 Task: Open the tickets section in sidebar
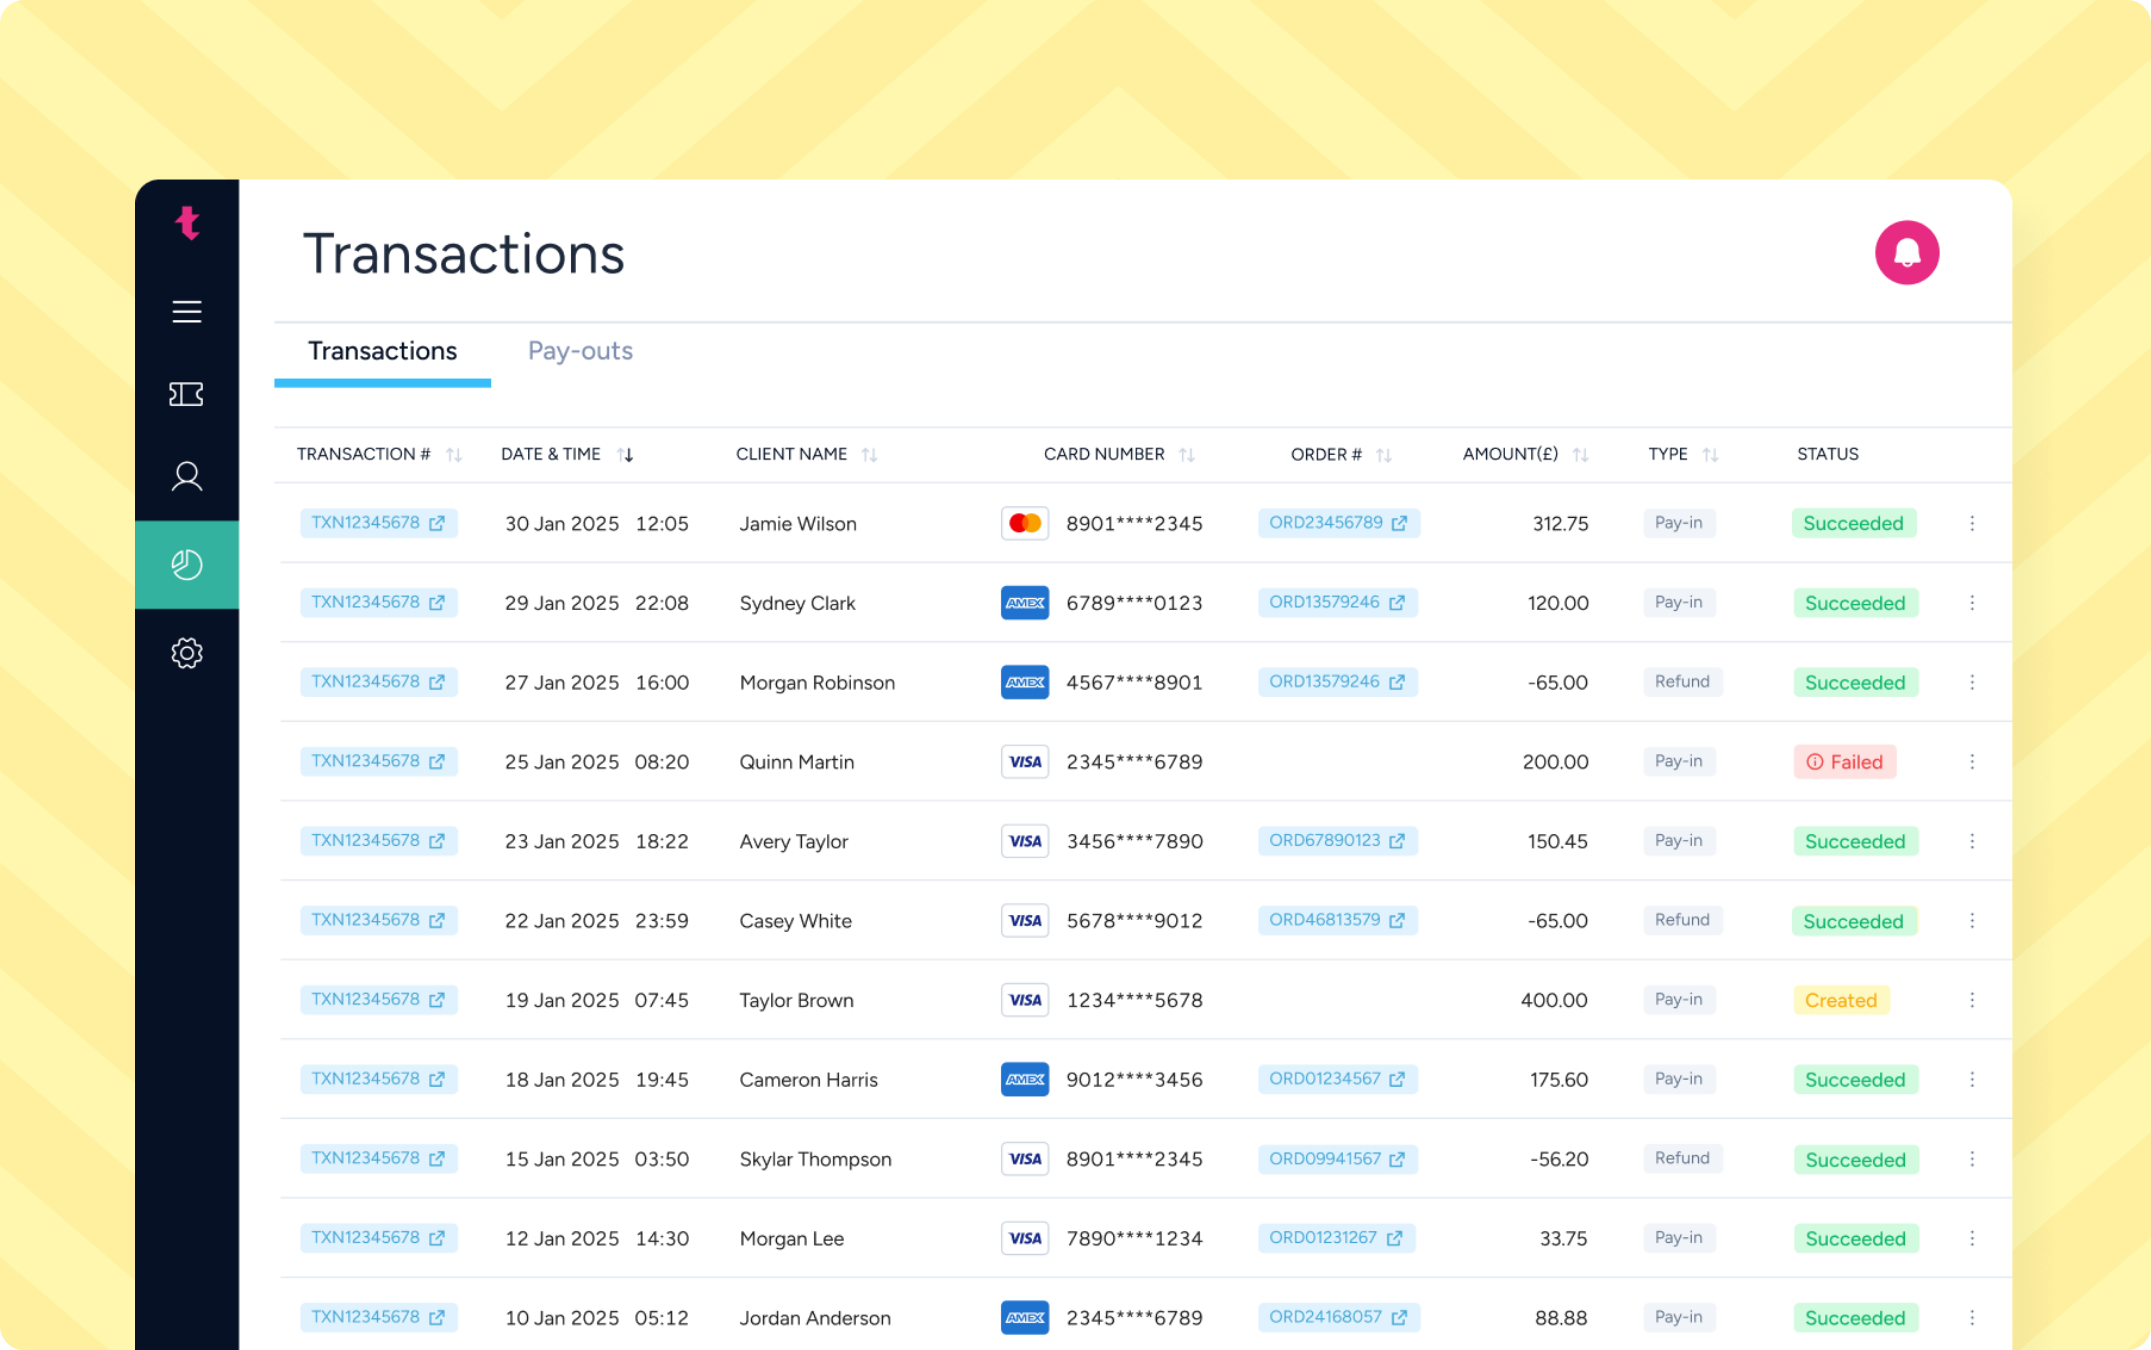[187, 394]
